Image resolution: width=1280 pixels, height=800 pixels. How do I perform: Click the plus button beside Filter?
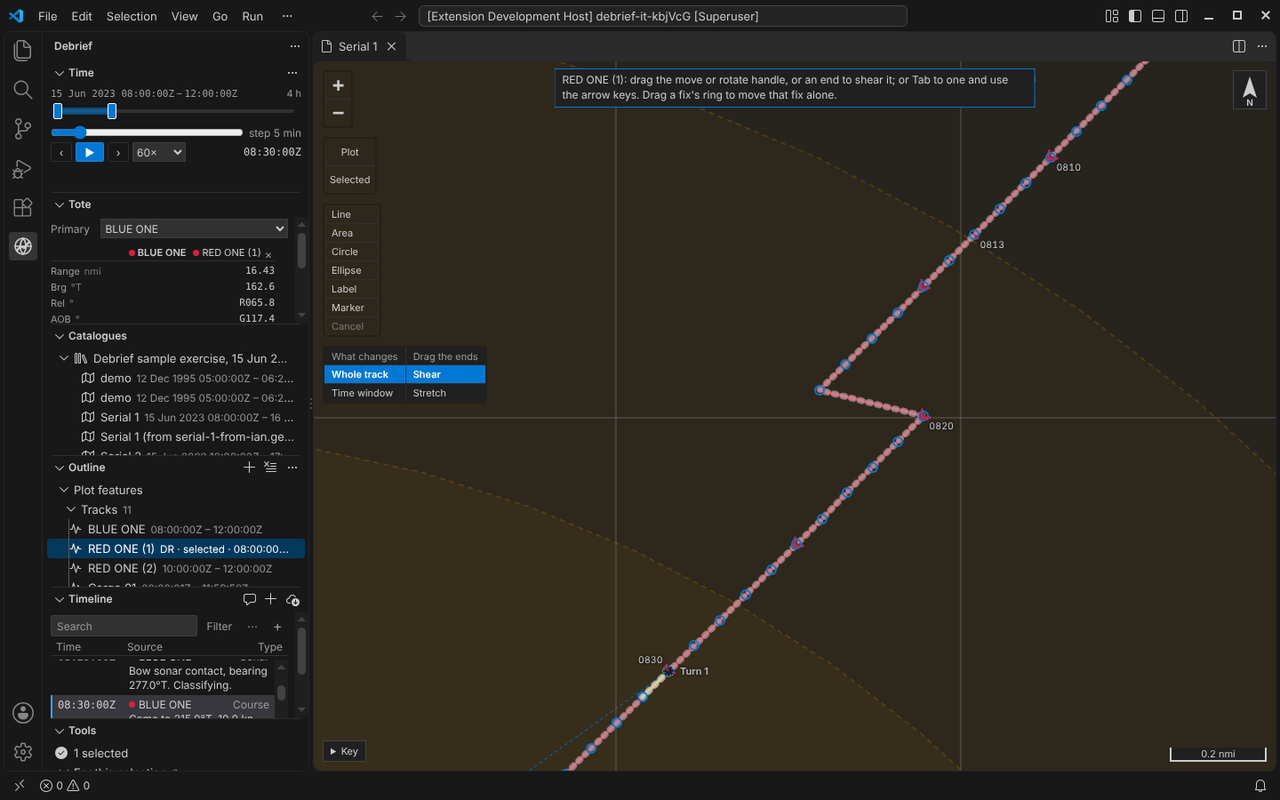pyautogui.click(x=278, y=627)
